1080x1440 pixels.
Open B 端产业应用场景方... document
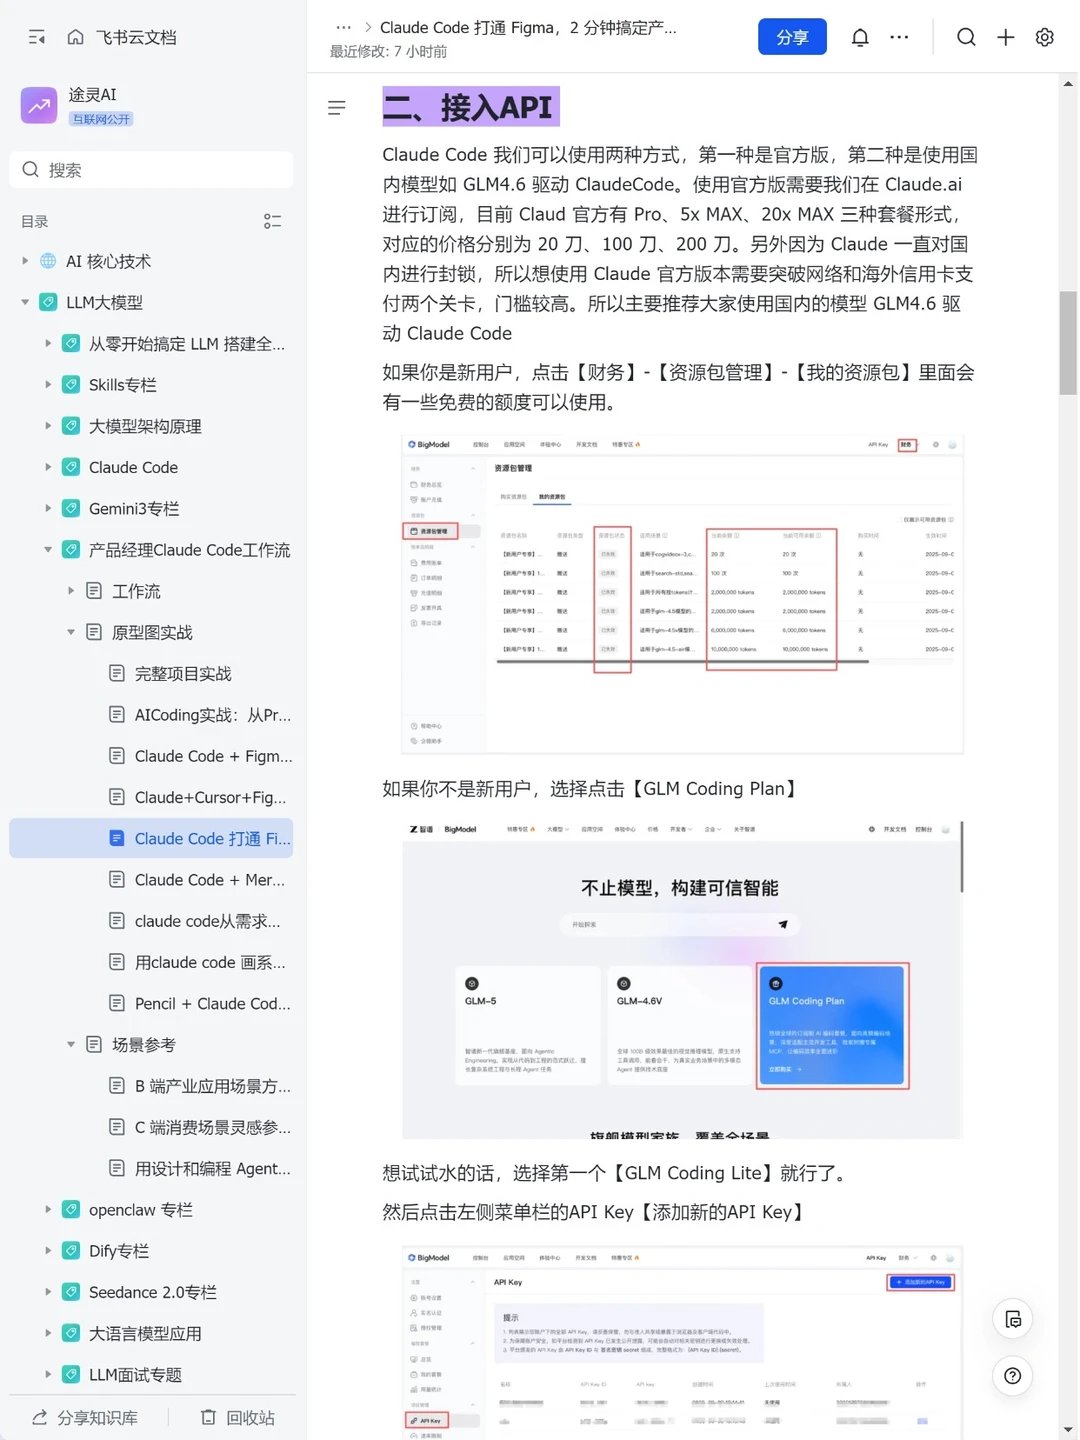[x=151, y=1086]
